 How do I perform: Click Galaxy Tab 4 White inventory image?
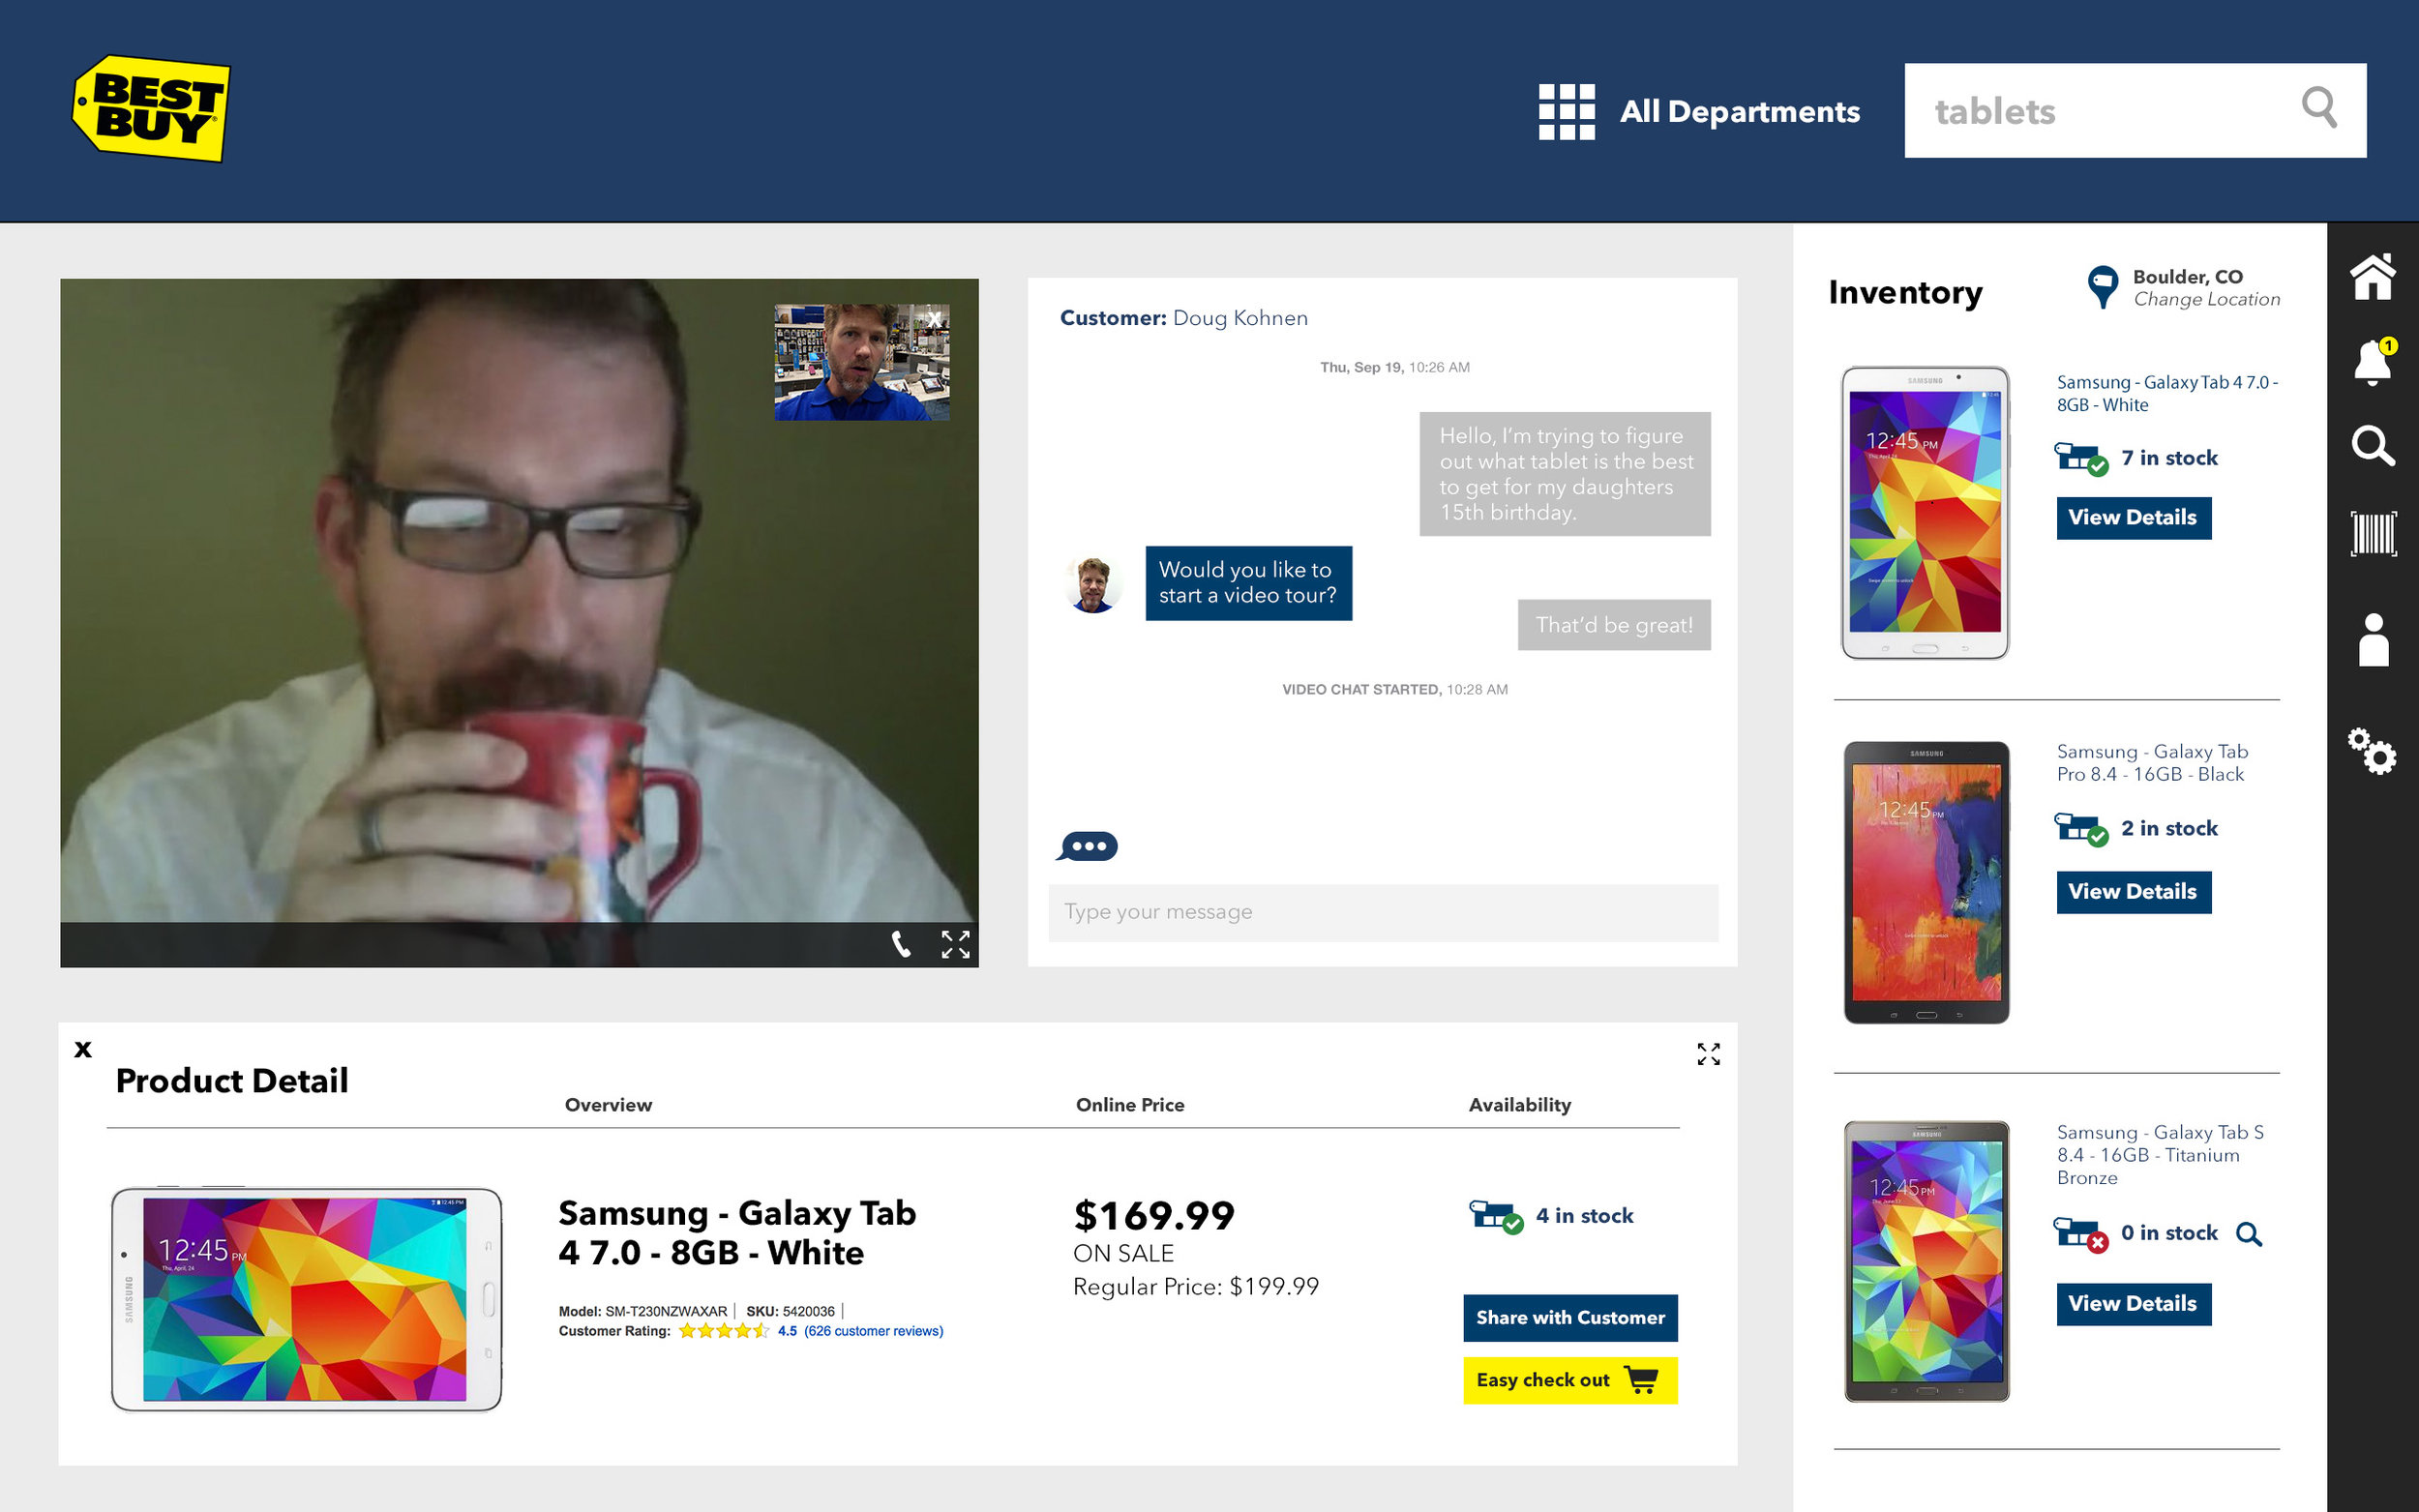(x=1925, y=512)
